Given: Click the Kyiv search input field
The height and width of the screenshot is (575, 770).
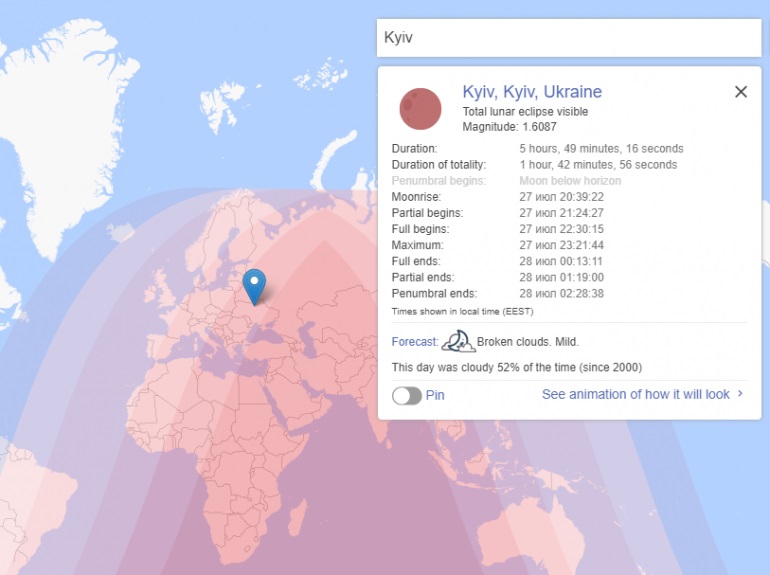Looking at the screenshot, I should click(x=568, y=38).
